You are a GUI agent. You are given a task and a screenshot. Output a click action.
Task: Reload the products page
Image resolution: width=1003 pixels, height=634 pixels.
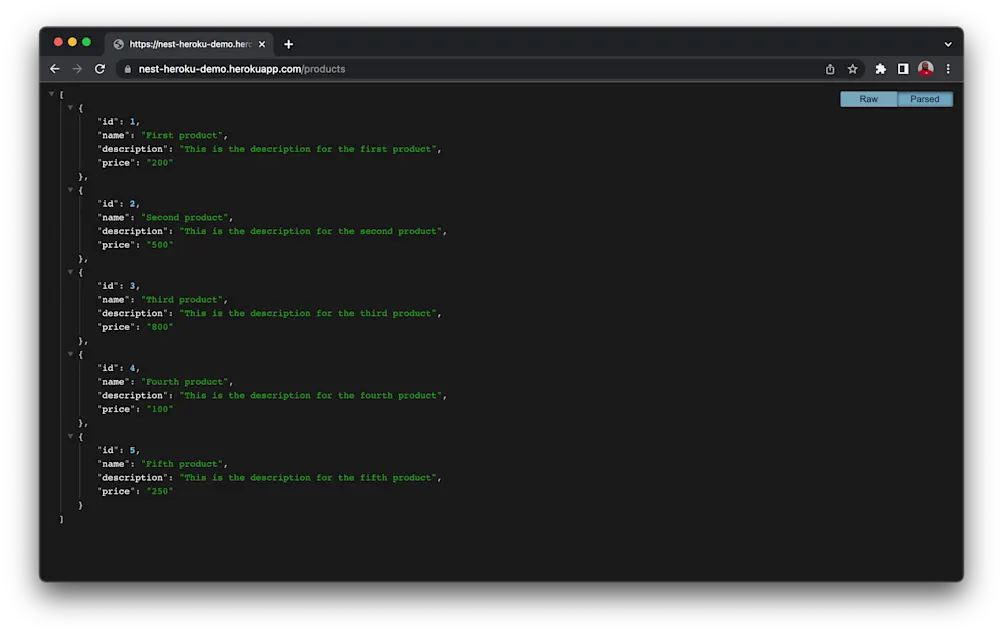pos(99,69)
